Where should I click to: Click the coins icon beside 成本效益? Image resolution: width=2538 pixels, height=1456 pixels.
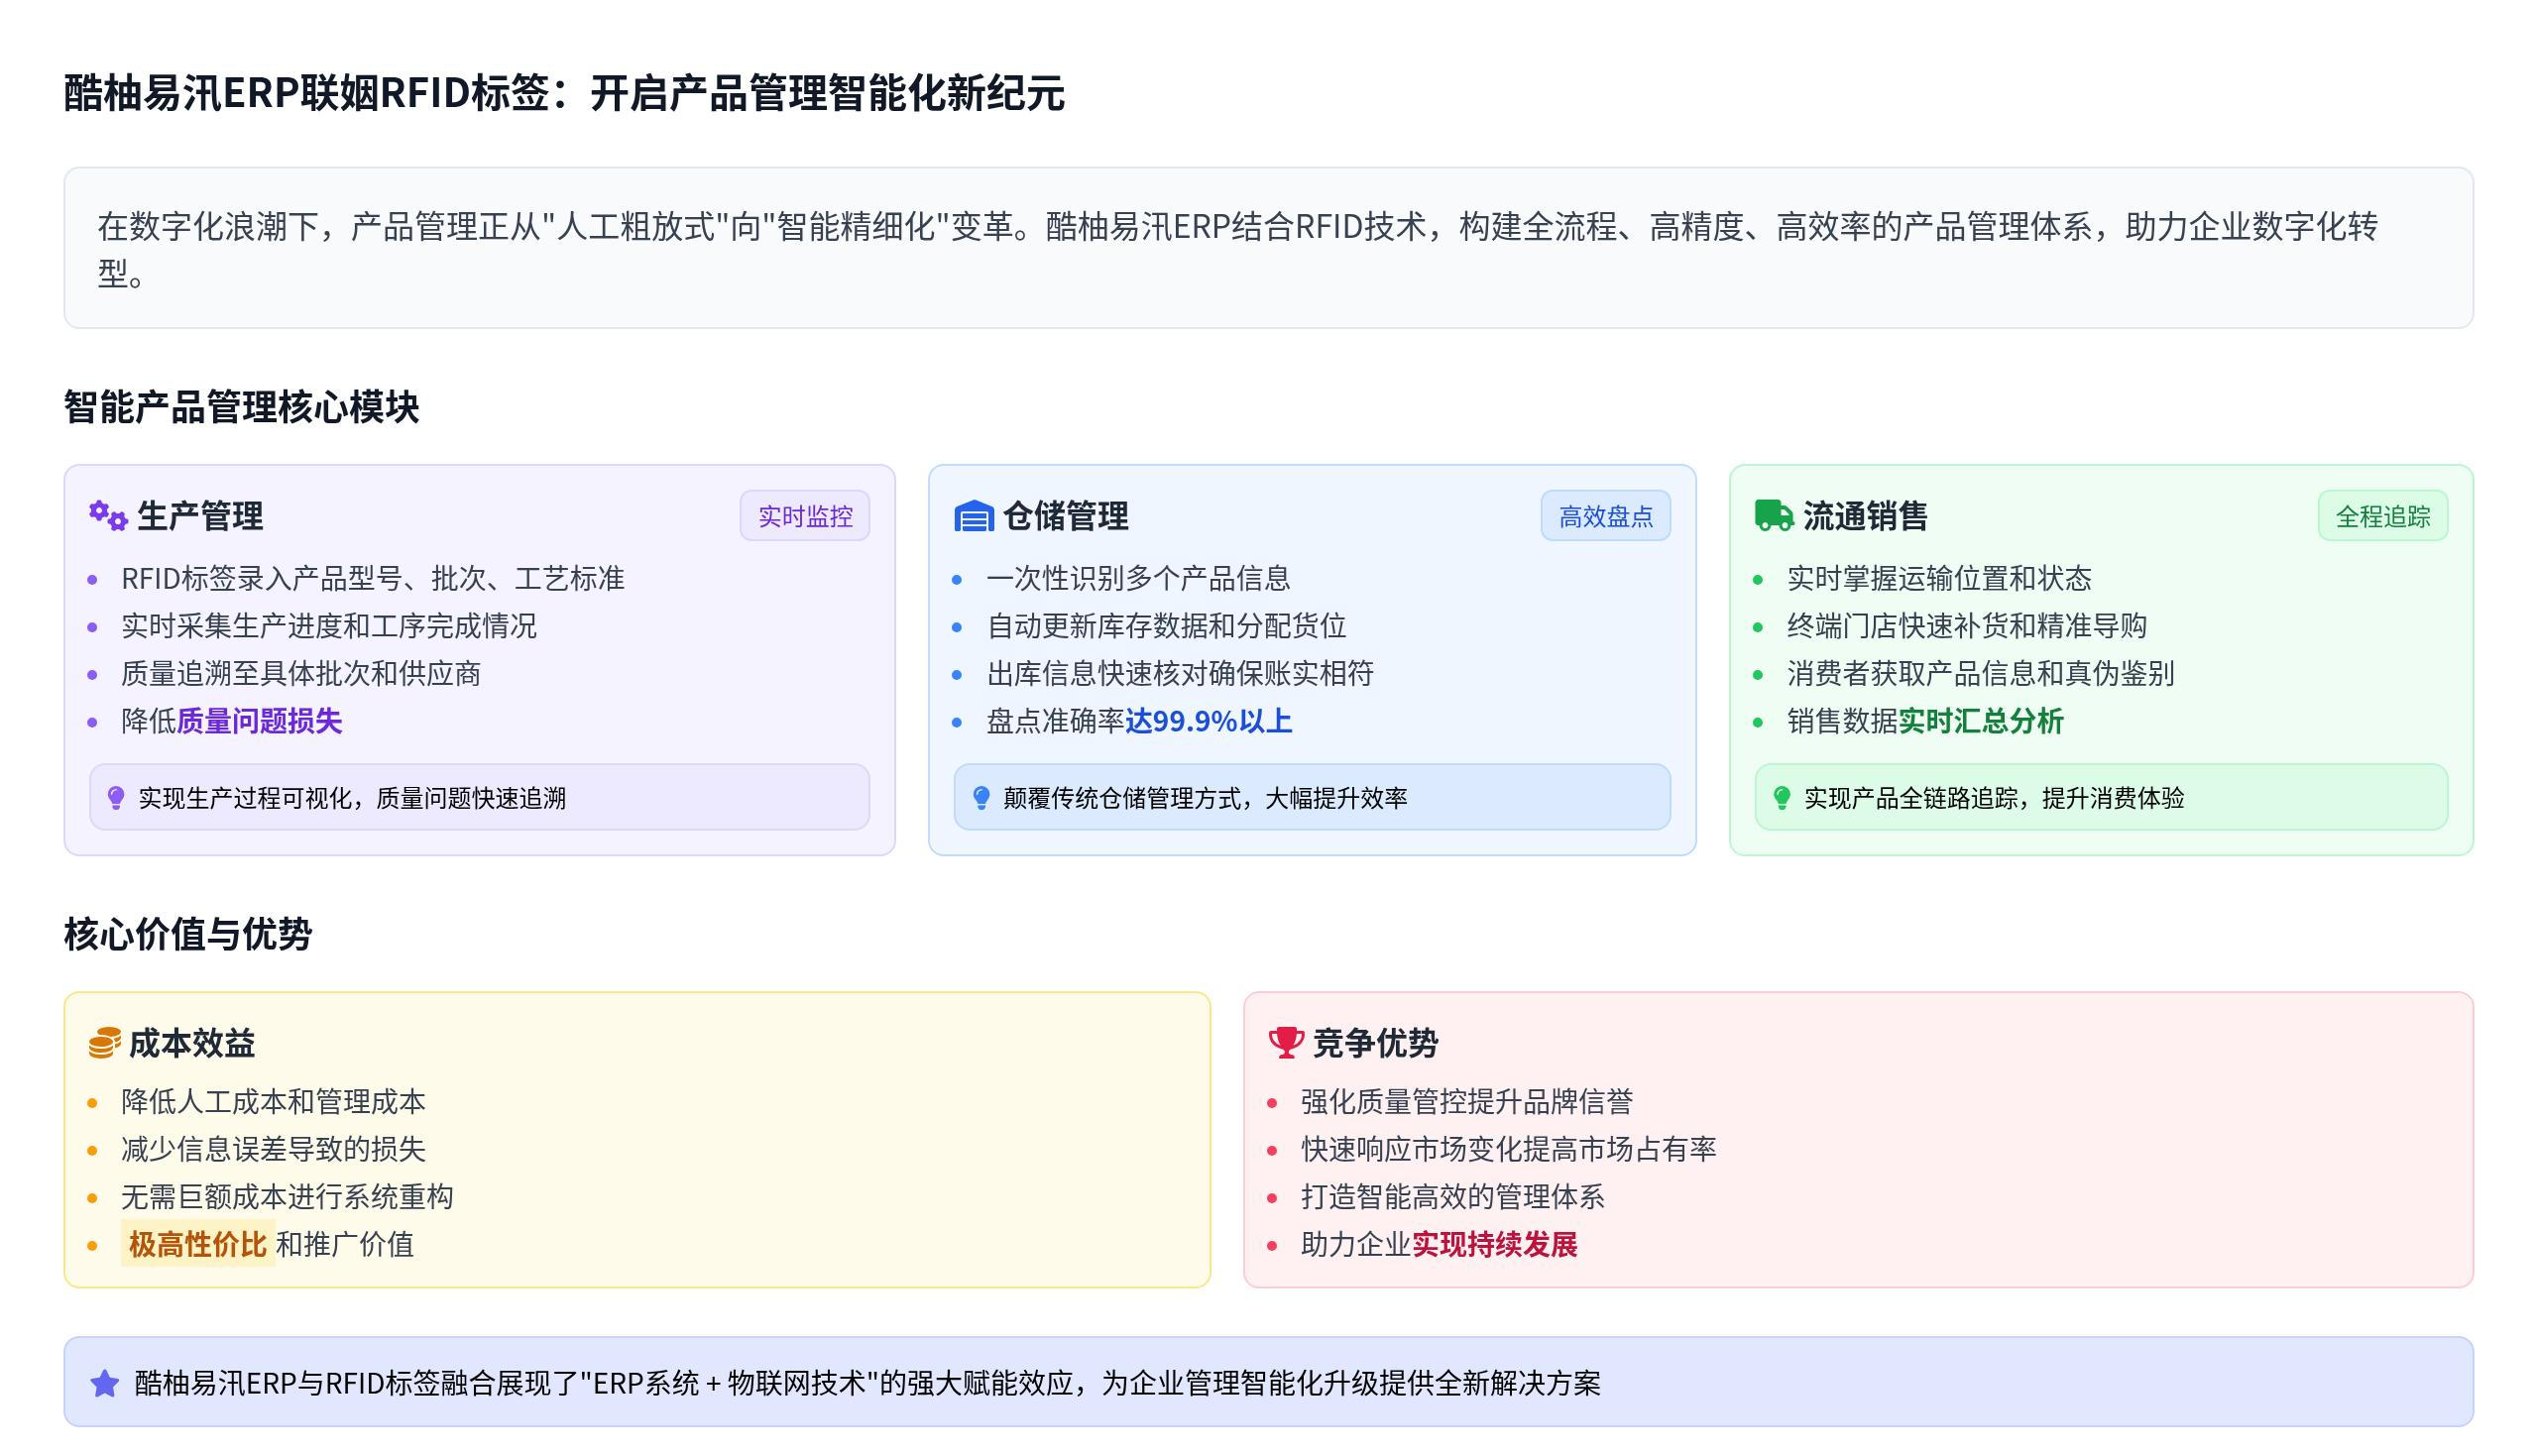click(x=105, y=1043)
